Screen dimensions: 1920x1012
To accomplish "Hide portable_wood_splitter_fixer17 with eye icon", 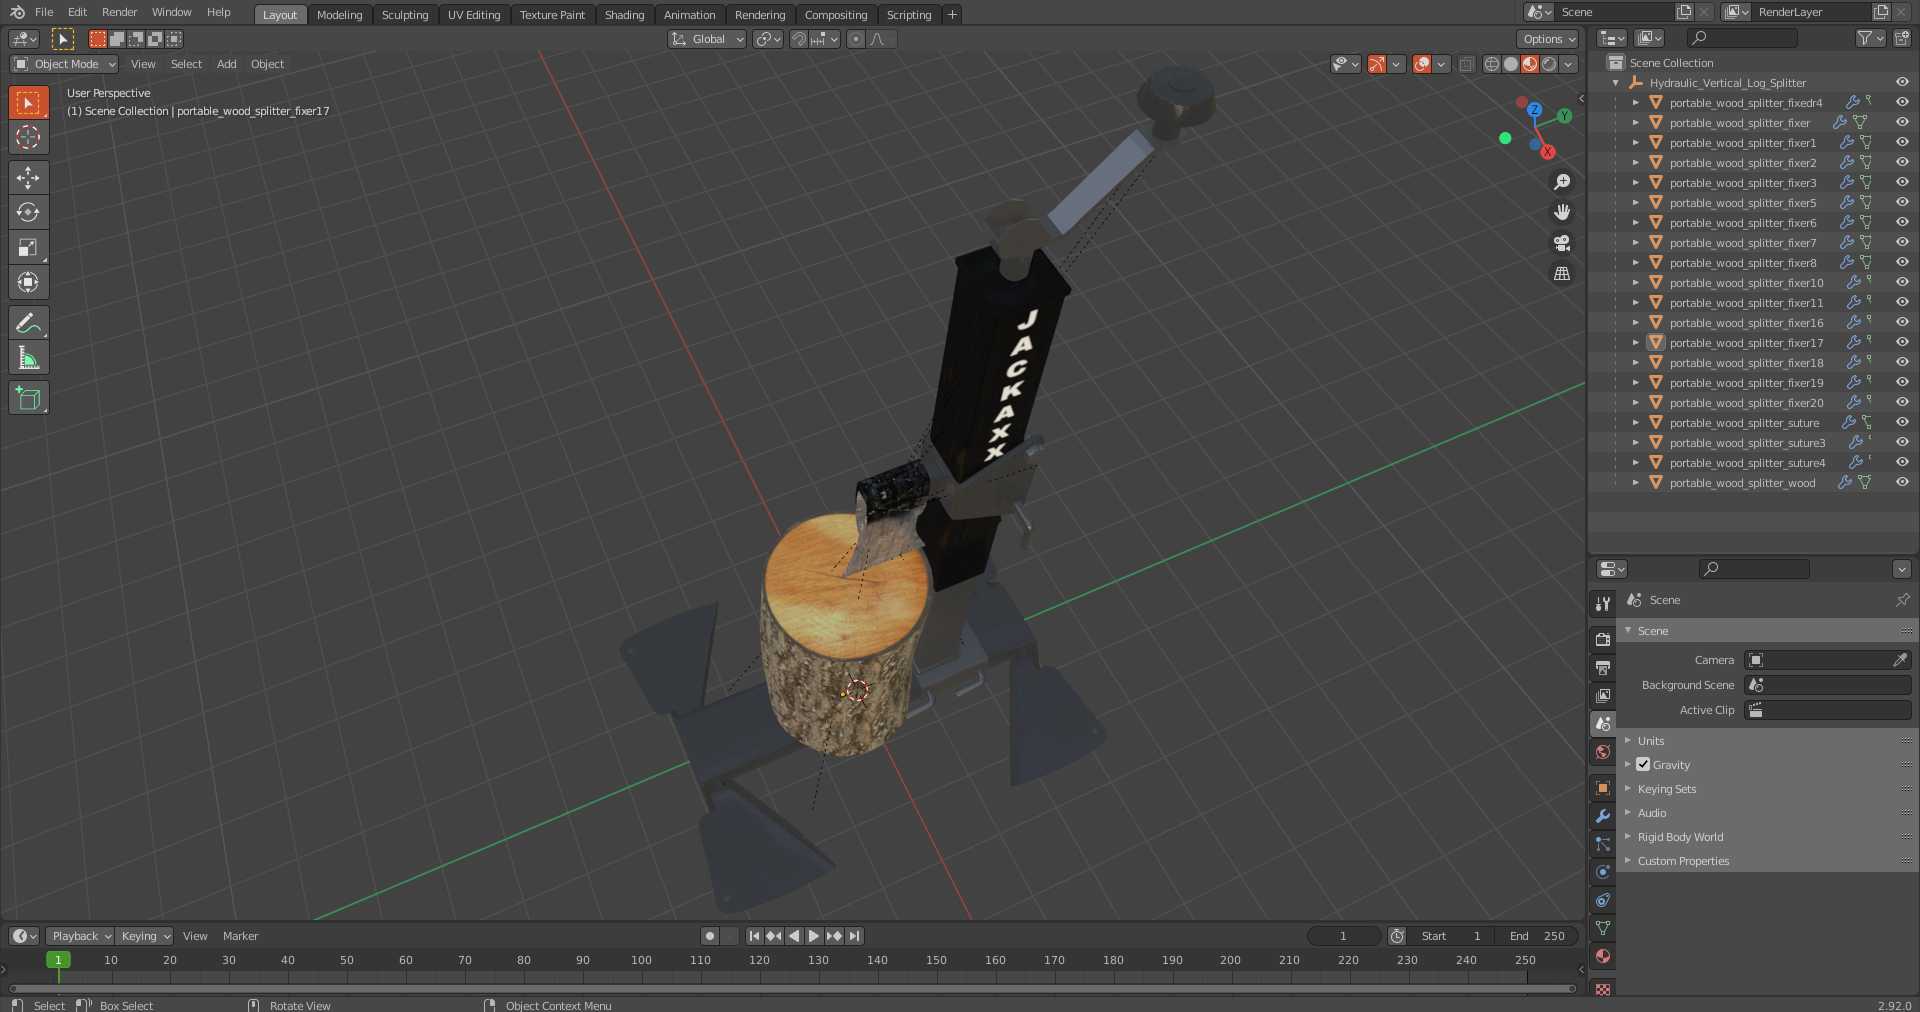I will coord(1902,342).
